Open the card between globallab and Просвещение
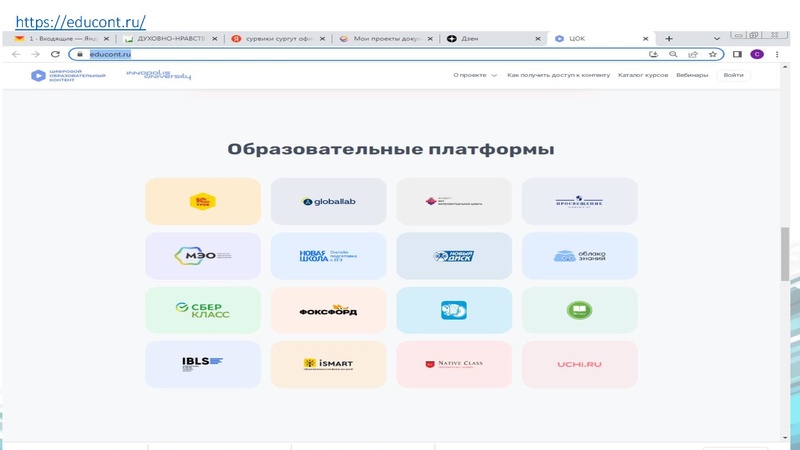 click(x=454, y=202)
